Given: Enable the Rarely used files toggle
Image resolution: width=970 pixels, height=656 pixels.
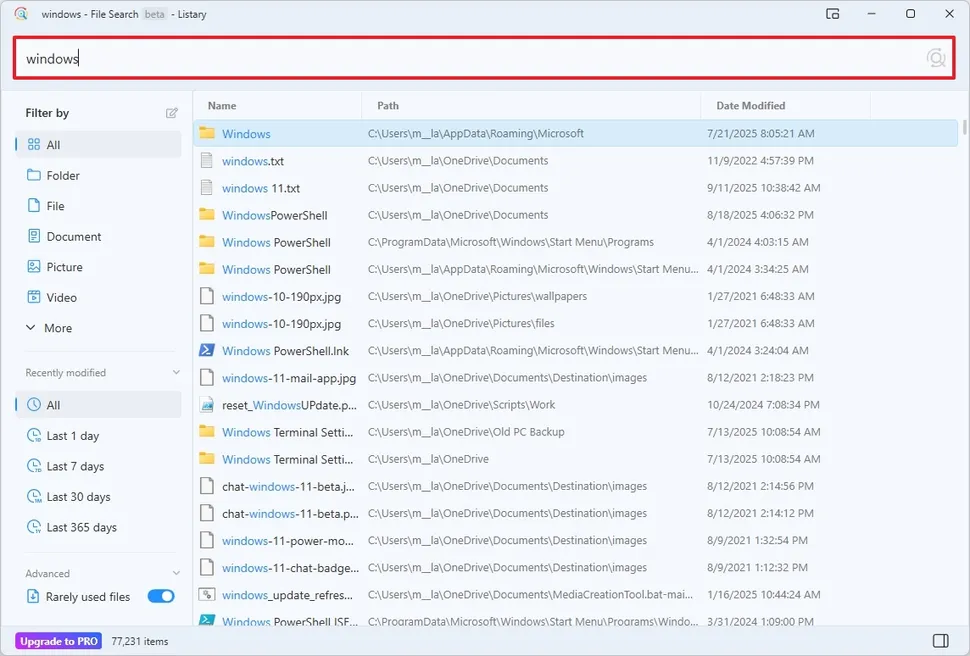Looking at the screenshot, I should 160,596.
